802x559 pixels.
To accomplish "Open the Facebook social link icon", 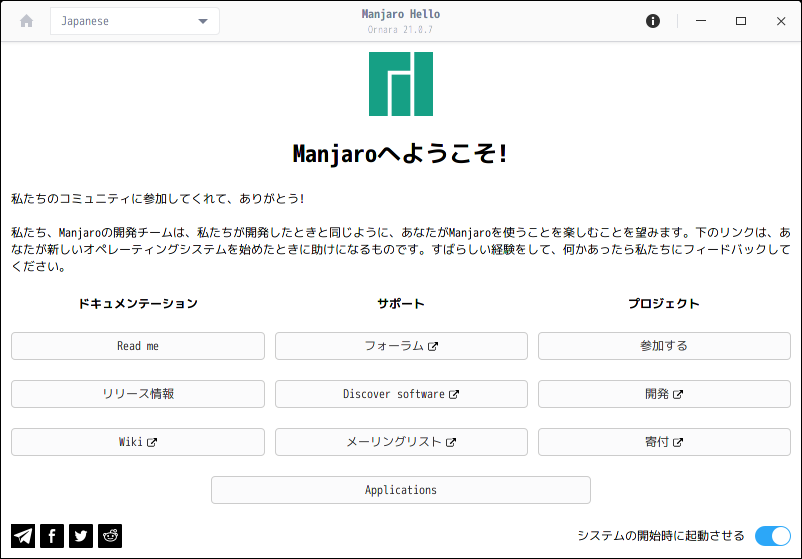I will (x=52, y=536).
